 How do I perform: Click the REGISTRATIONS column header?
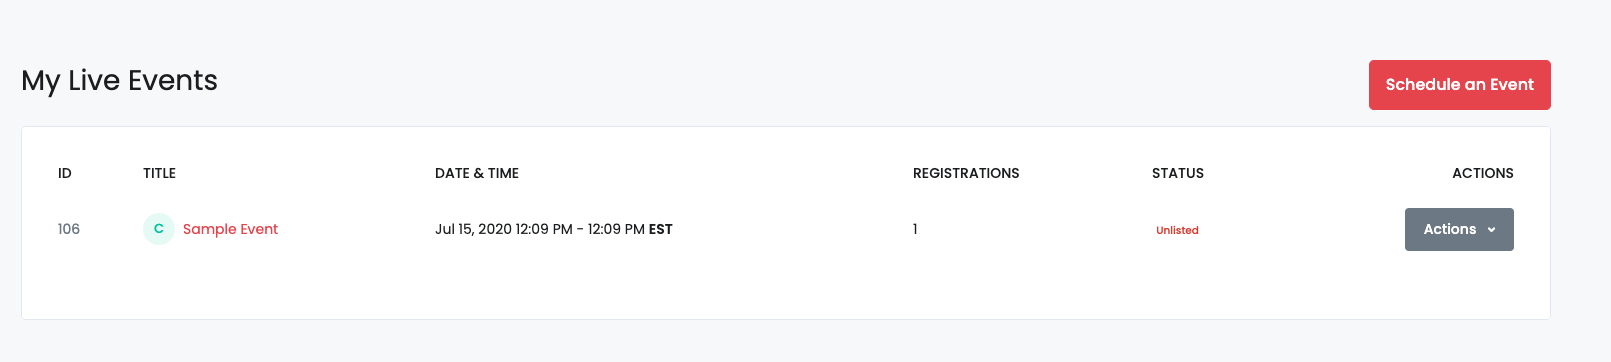pyautogui.click(x=966, y=173)
